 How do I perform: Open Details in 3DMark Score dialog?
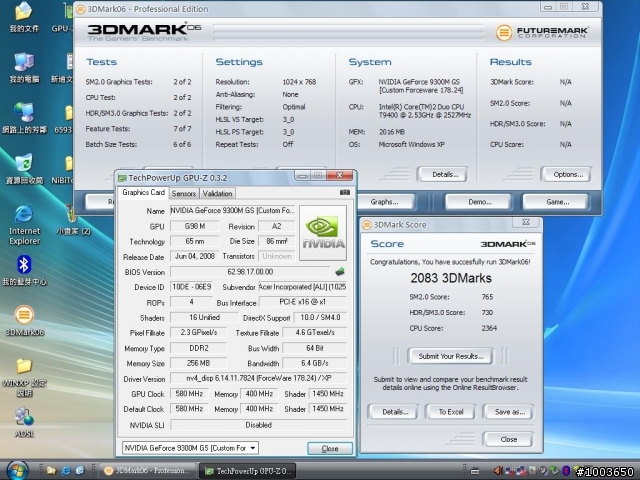point(395,412)
